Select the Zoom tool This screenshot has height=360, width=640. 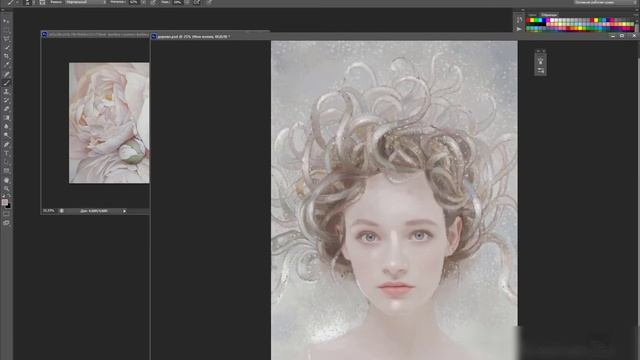(6, 189)
